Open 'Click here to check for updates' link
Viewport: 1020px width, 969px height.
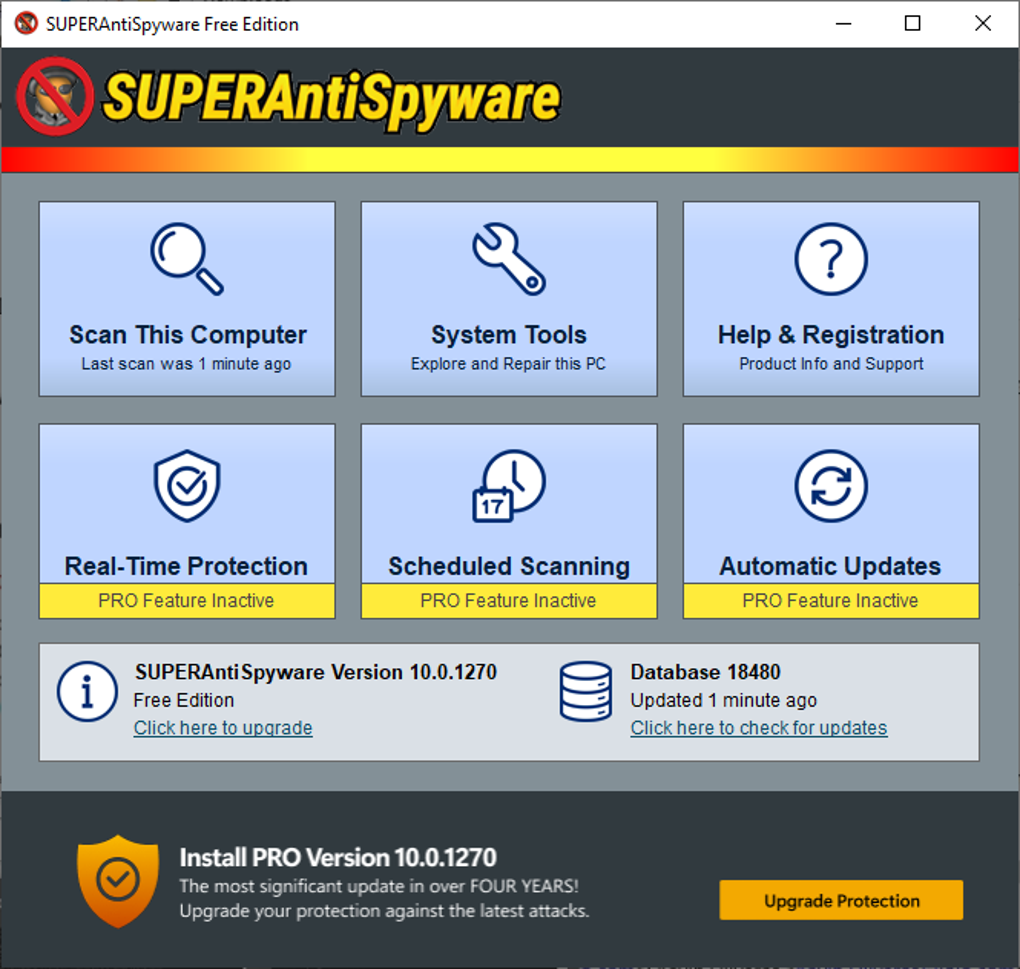[x=758, y=728]
